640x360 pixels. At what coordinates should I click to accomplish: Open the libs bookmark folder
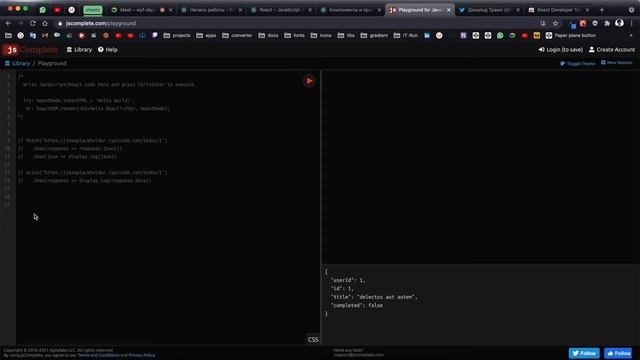point(346,36)
